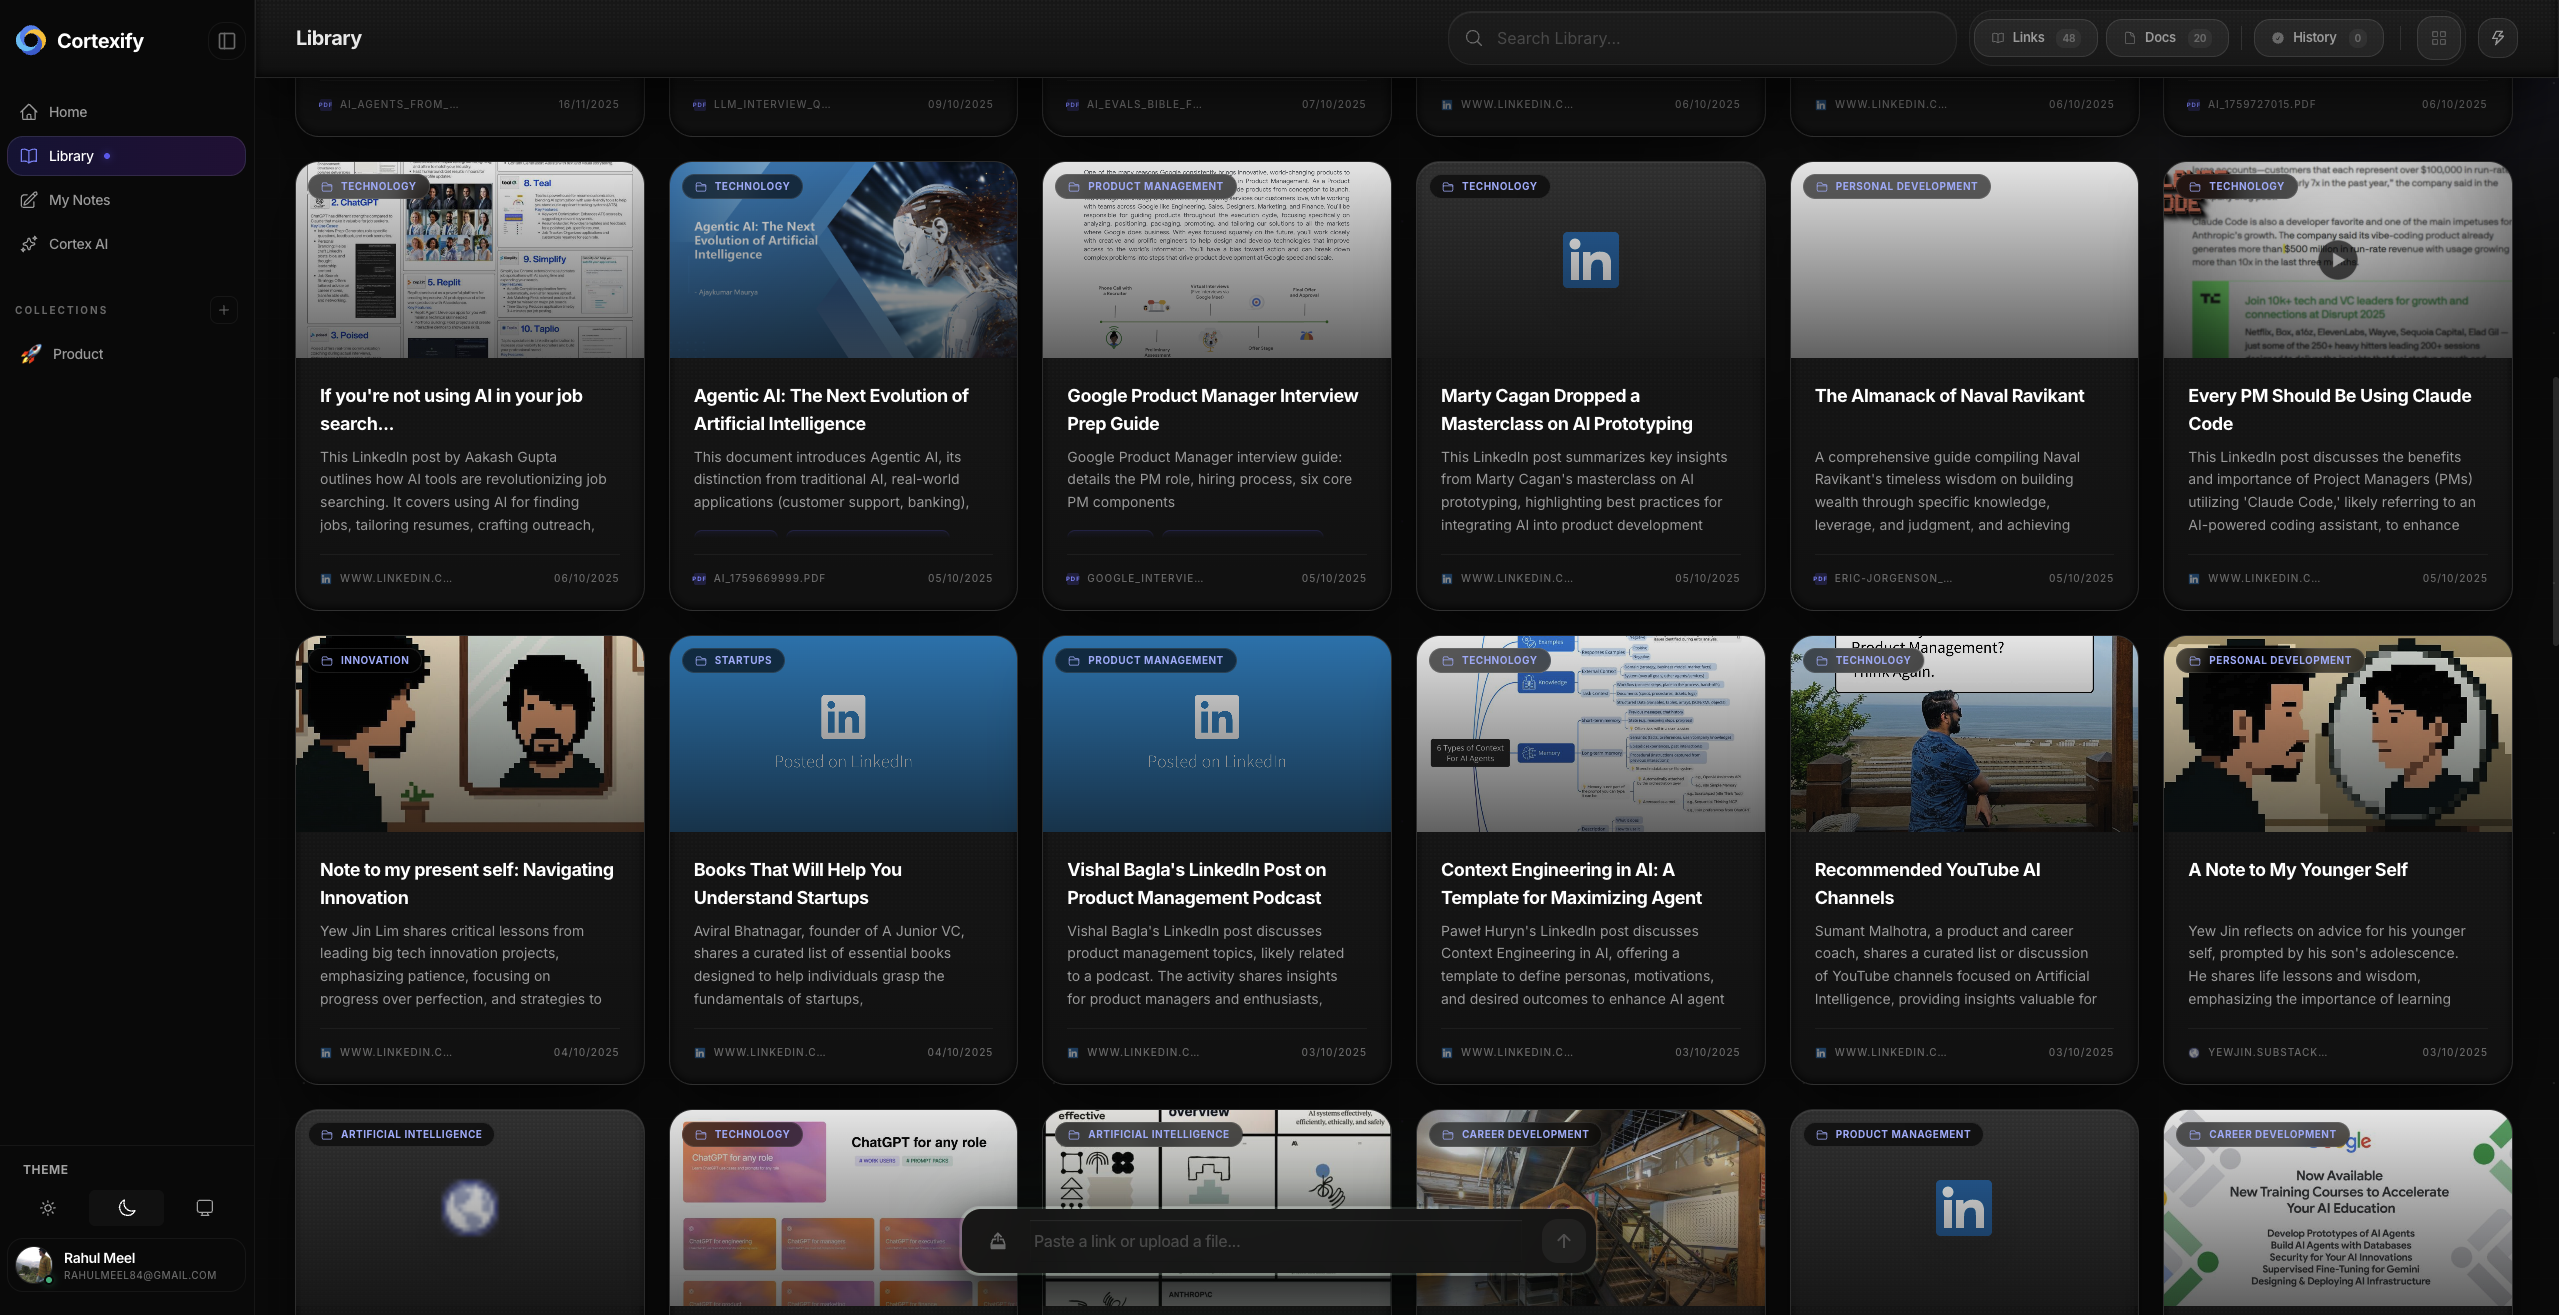Collapse the sidebar panel toggle icon
Screen dimensions: 2559x1315
click(x=227, y=41)
